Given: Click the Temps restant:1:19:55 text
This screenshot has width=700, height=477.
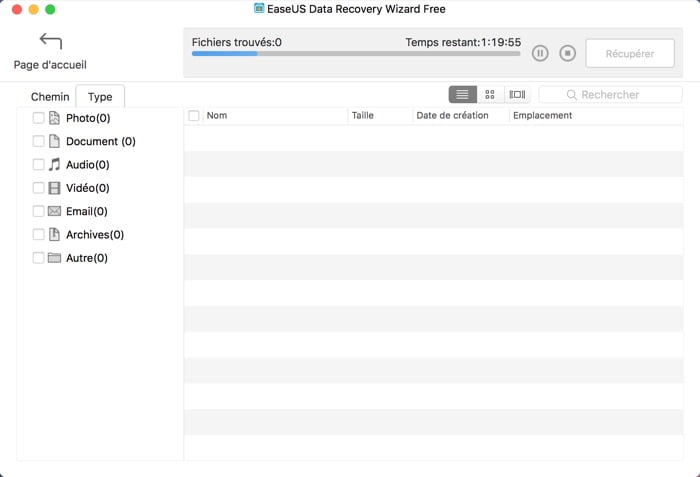Looking at the screenshot, I should point(463,42).
